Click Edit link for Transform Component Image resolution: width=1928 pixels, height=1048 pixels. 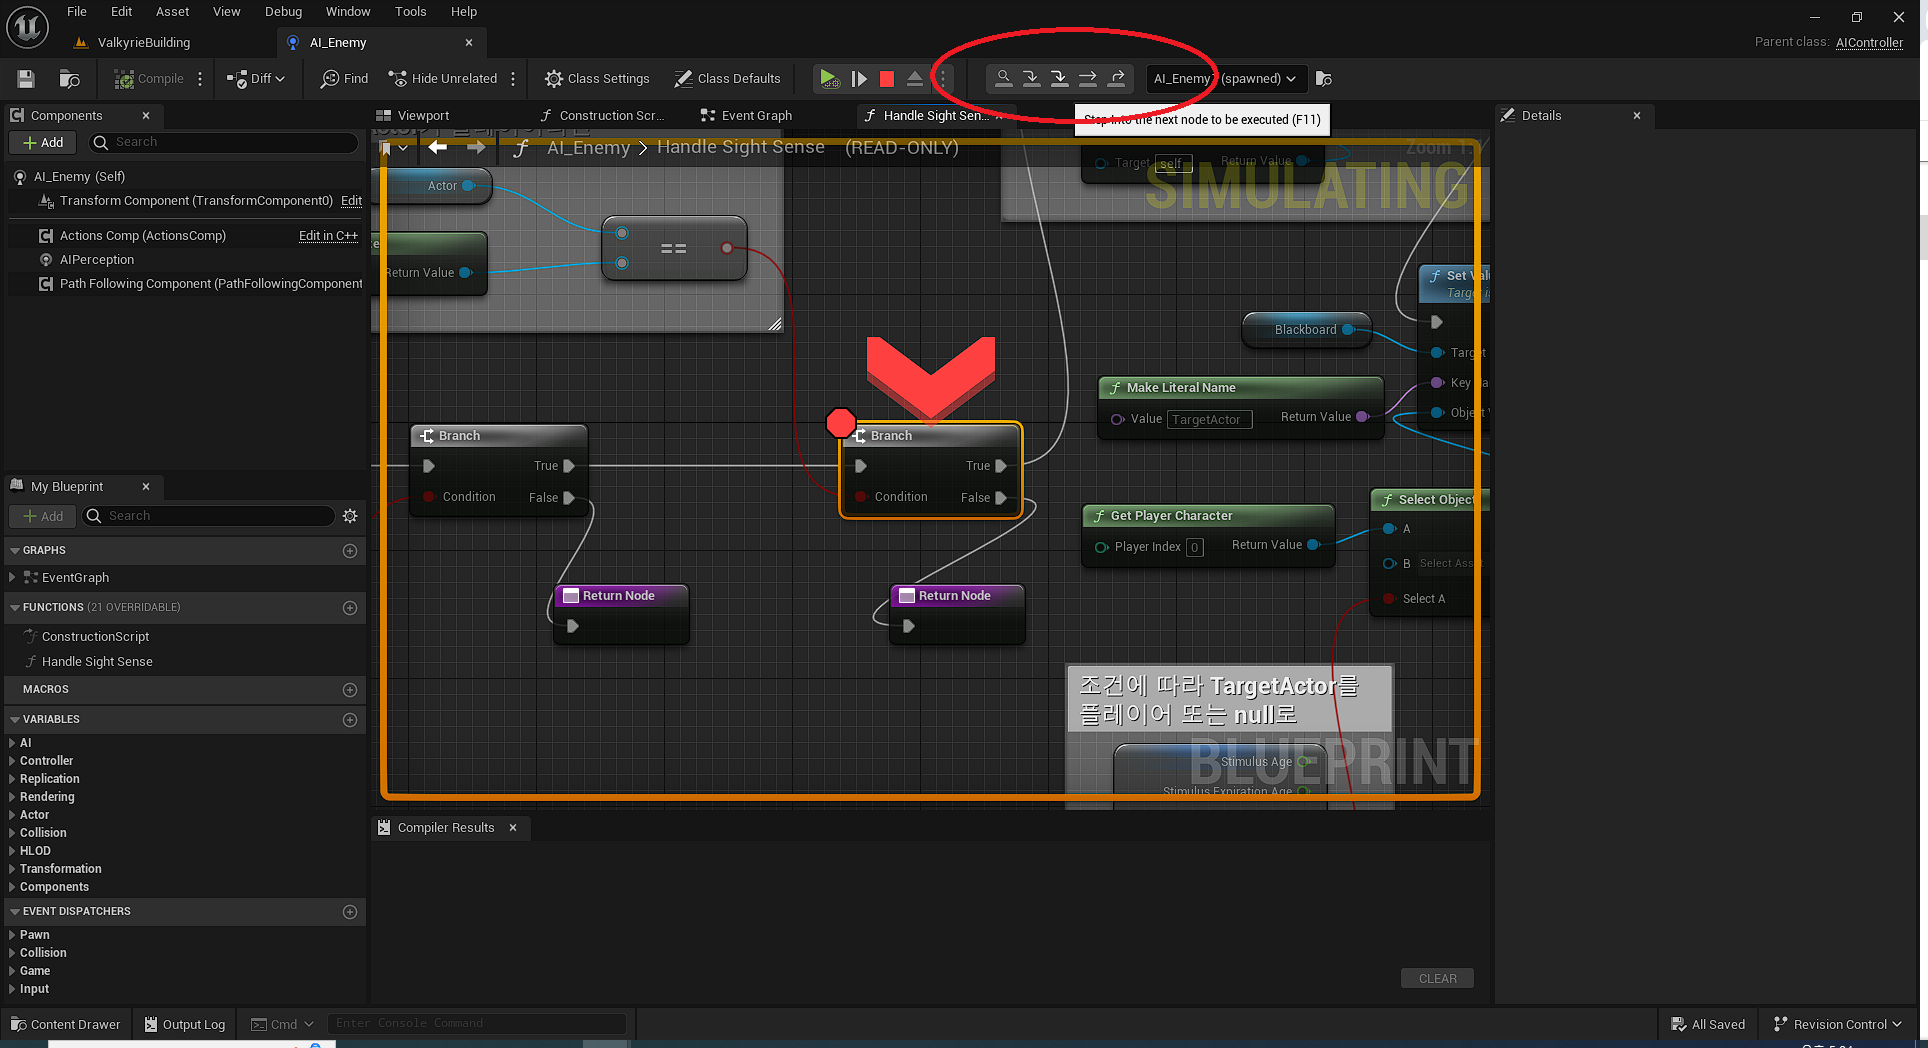(351, 201)
